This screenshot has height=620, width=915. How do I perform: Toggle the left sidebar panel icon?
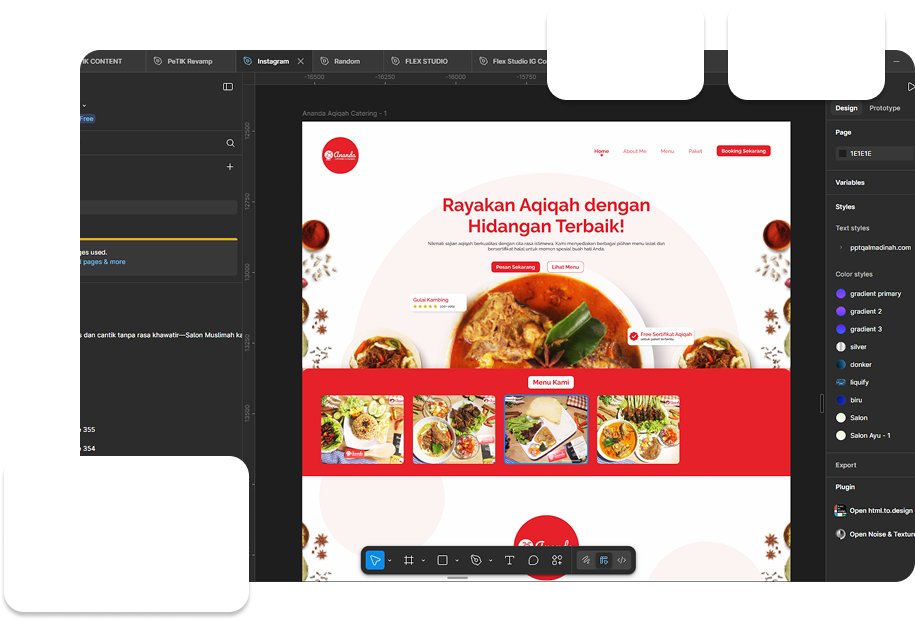(228, 87)
